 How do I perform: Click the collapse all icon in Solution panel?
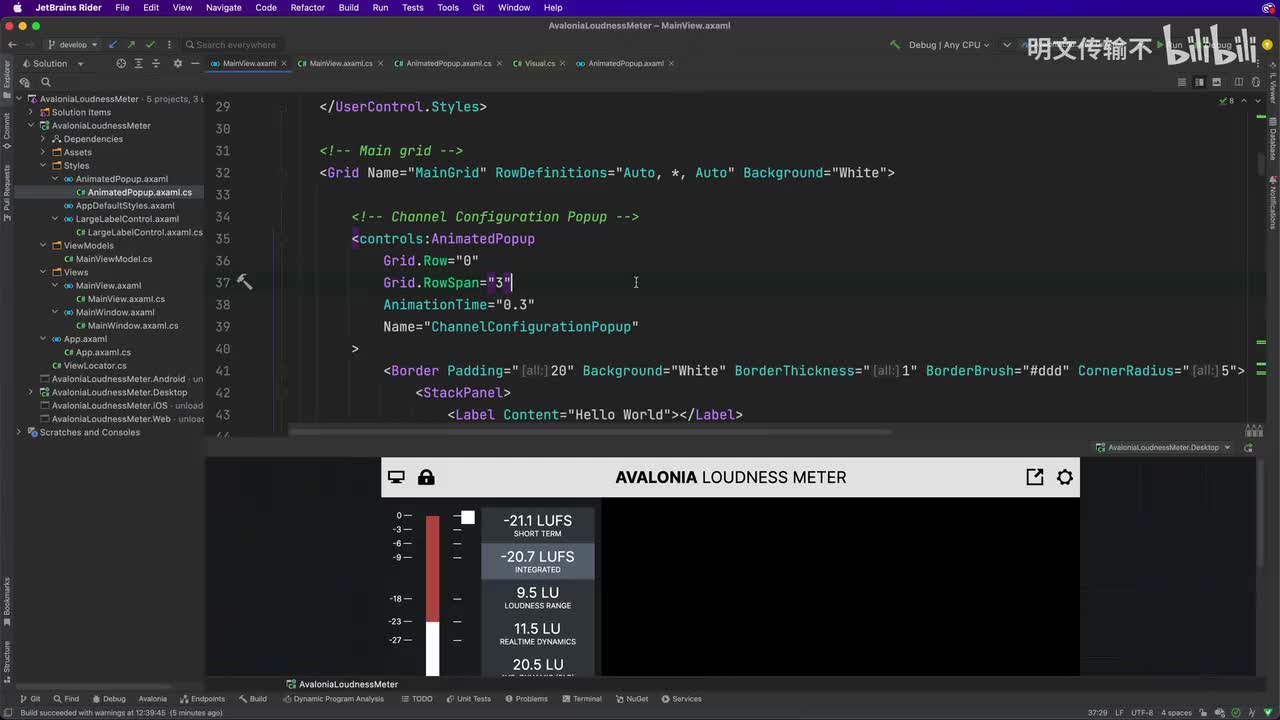tap(157, 63)
